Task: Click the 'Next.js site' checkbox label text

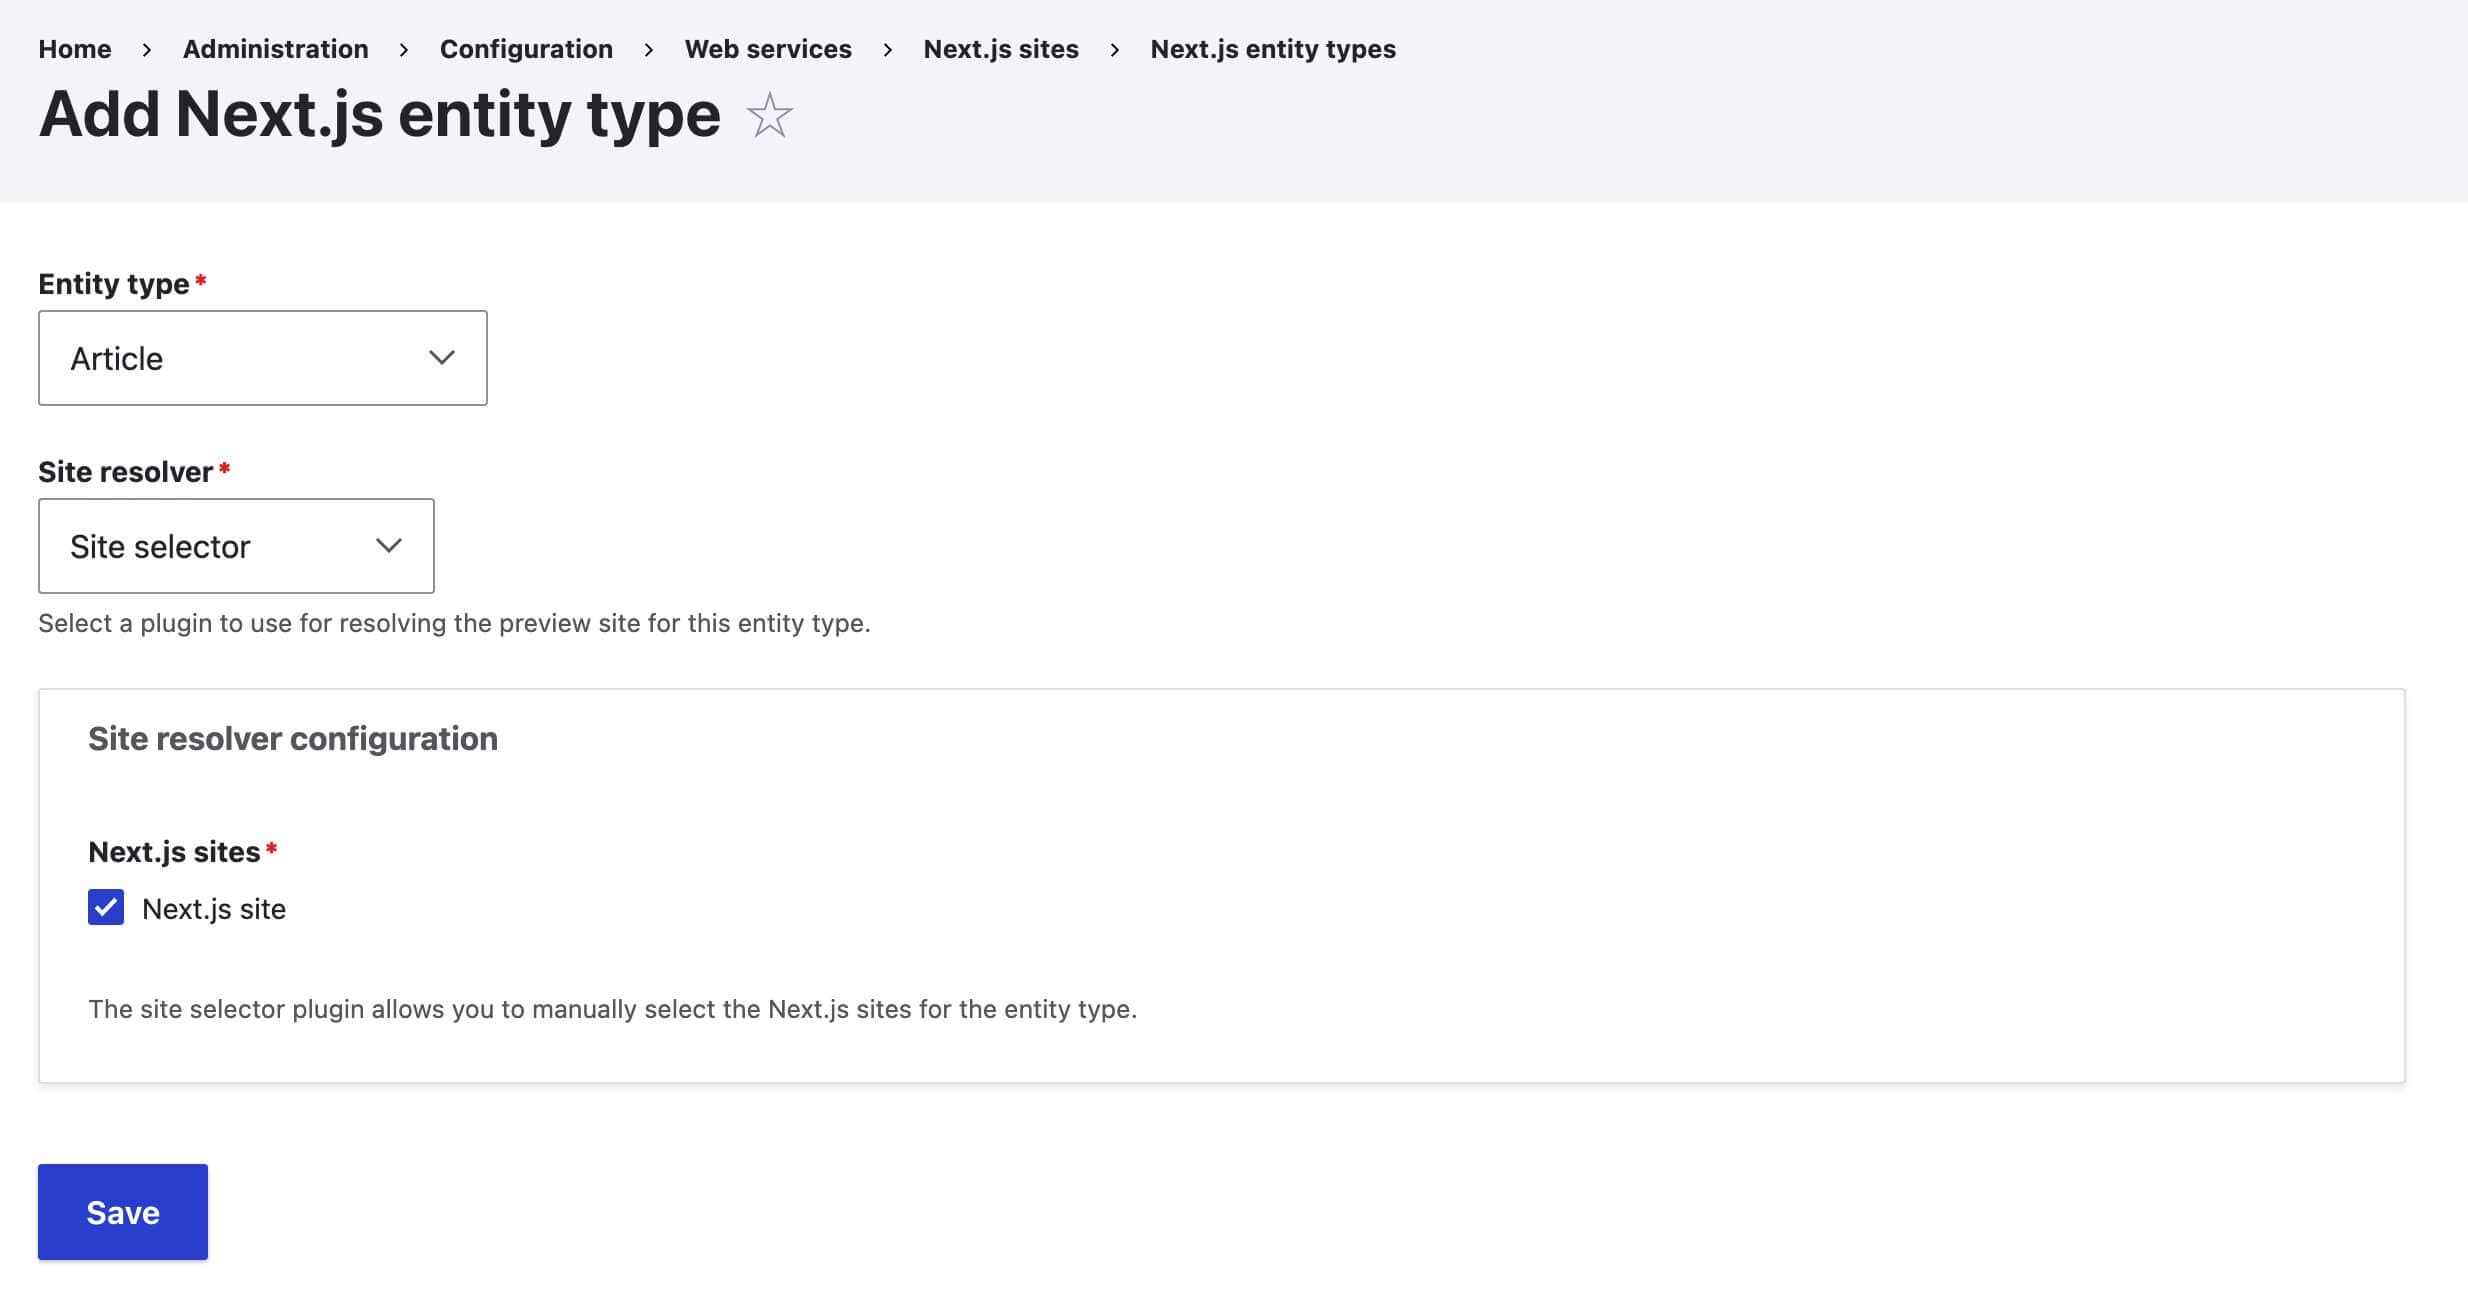Action: (x=214, y=909)
